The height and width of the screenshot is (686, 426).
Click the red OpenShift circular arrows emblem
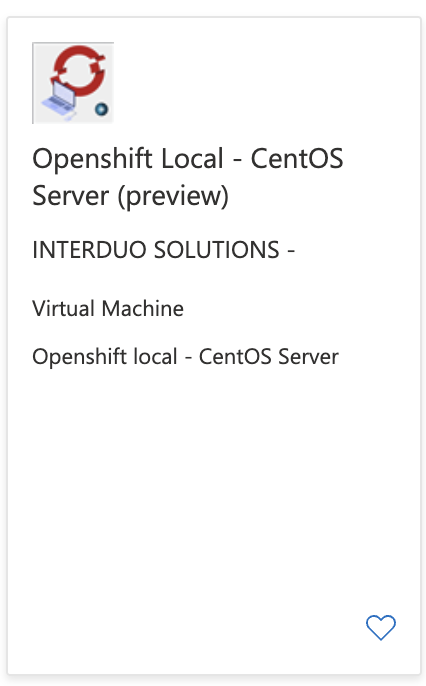click(79, 70)
